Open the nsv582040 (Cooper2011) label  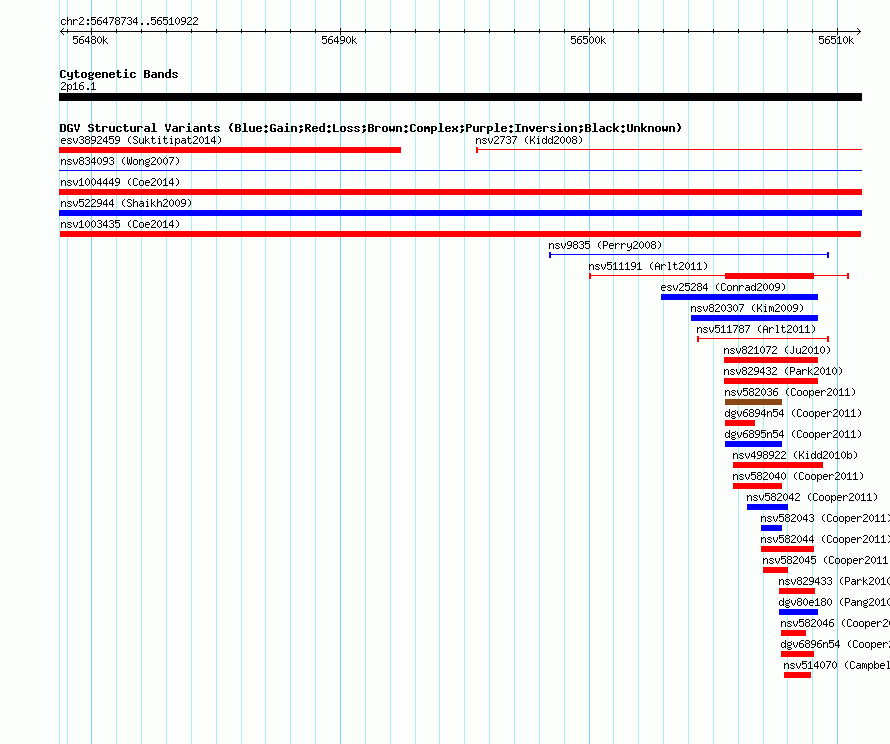point(798,476)
